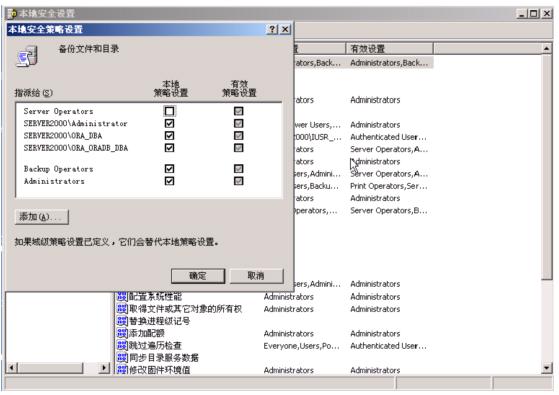
Task: Click the 替换进程级记号 policy icon
Action: tap(122, 321)
